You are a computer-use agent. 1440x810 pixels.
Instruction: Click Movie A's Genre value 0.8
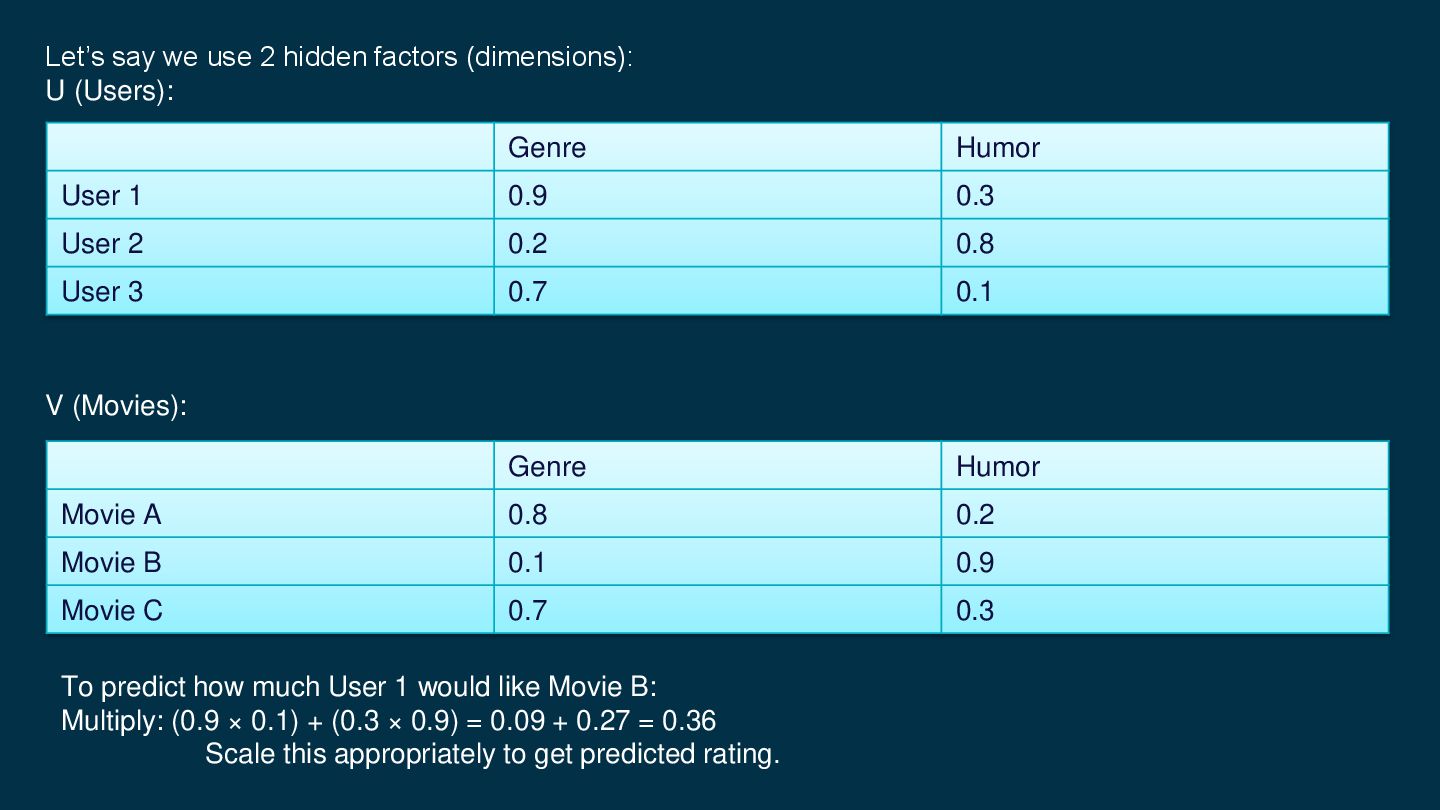(528, 515)
